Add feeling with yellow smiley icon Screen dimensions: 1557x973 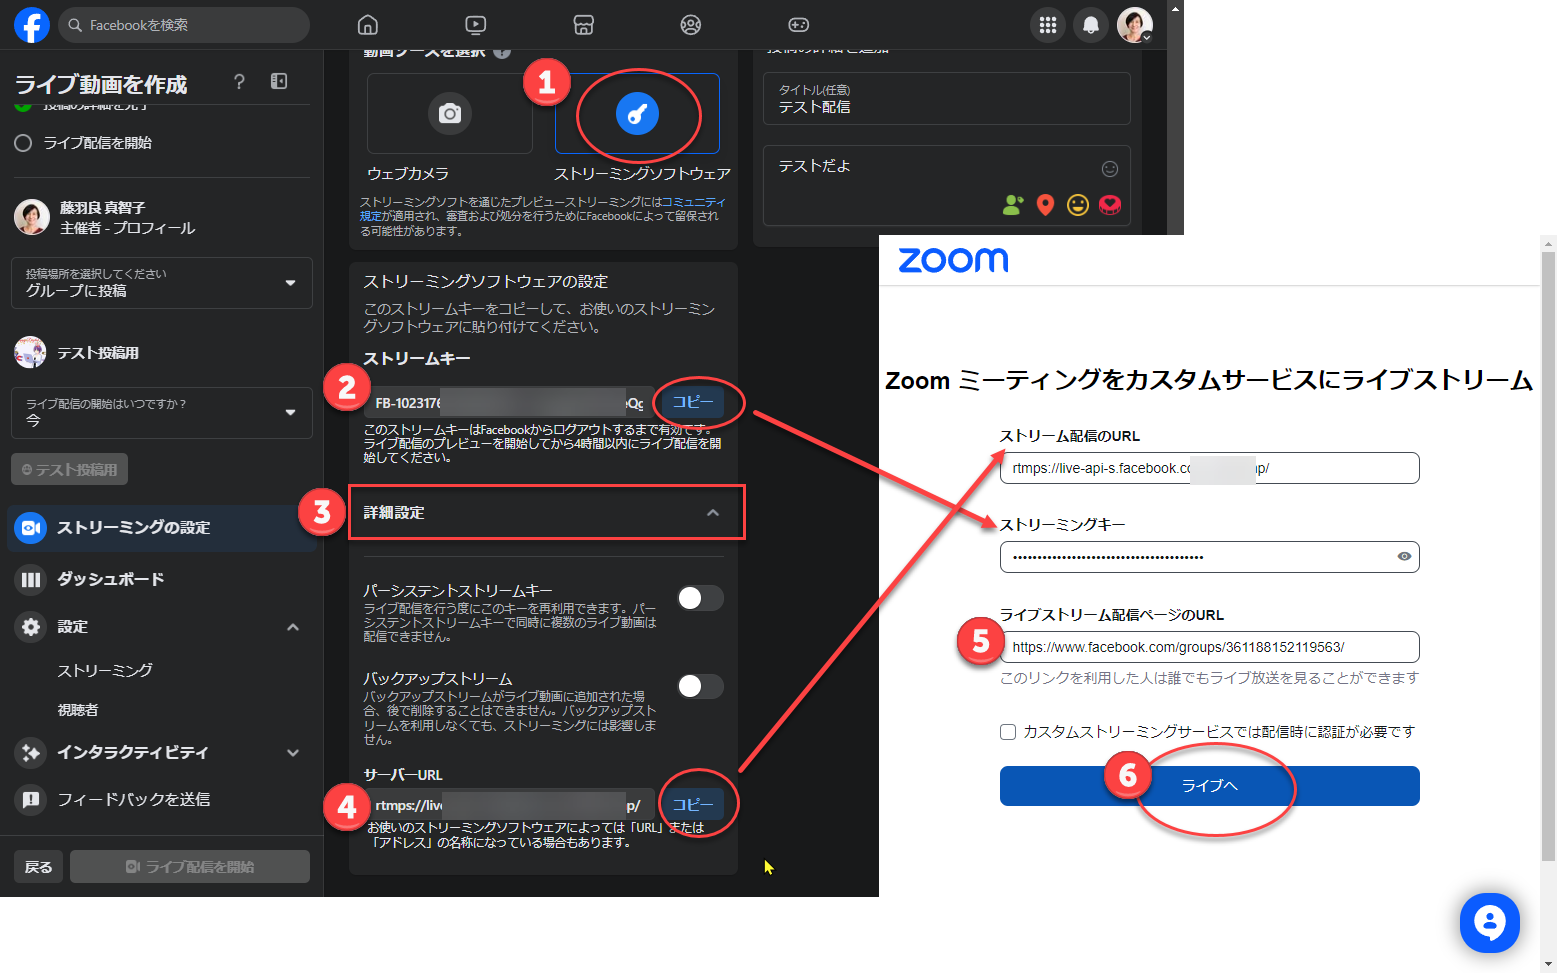pos(1078,205)
